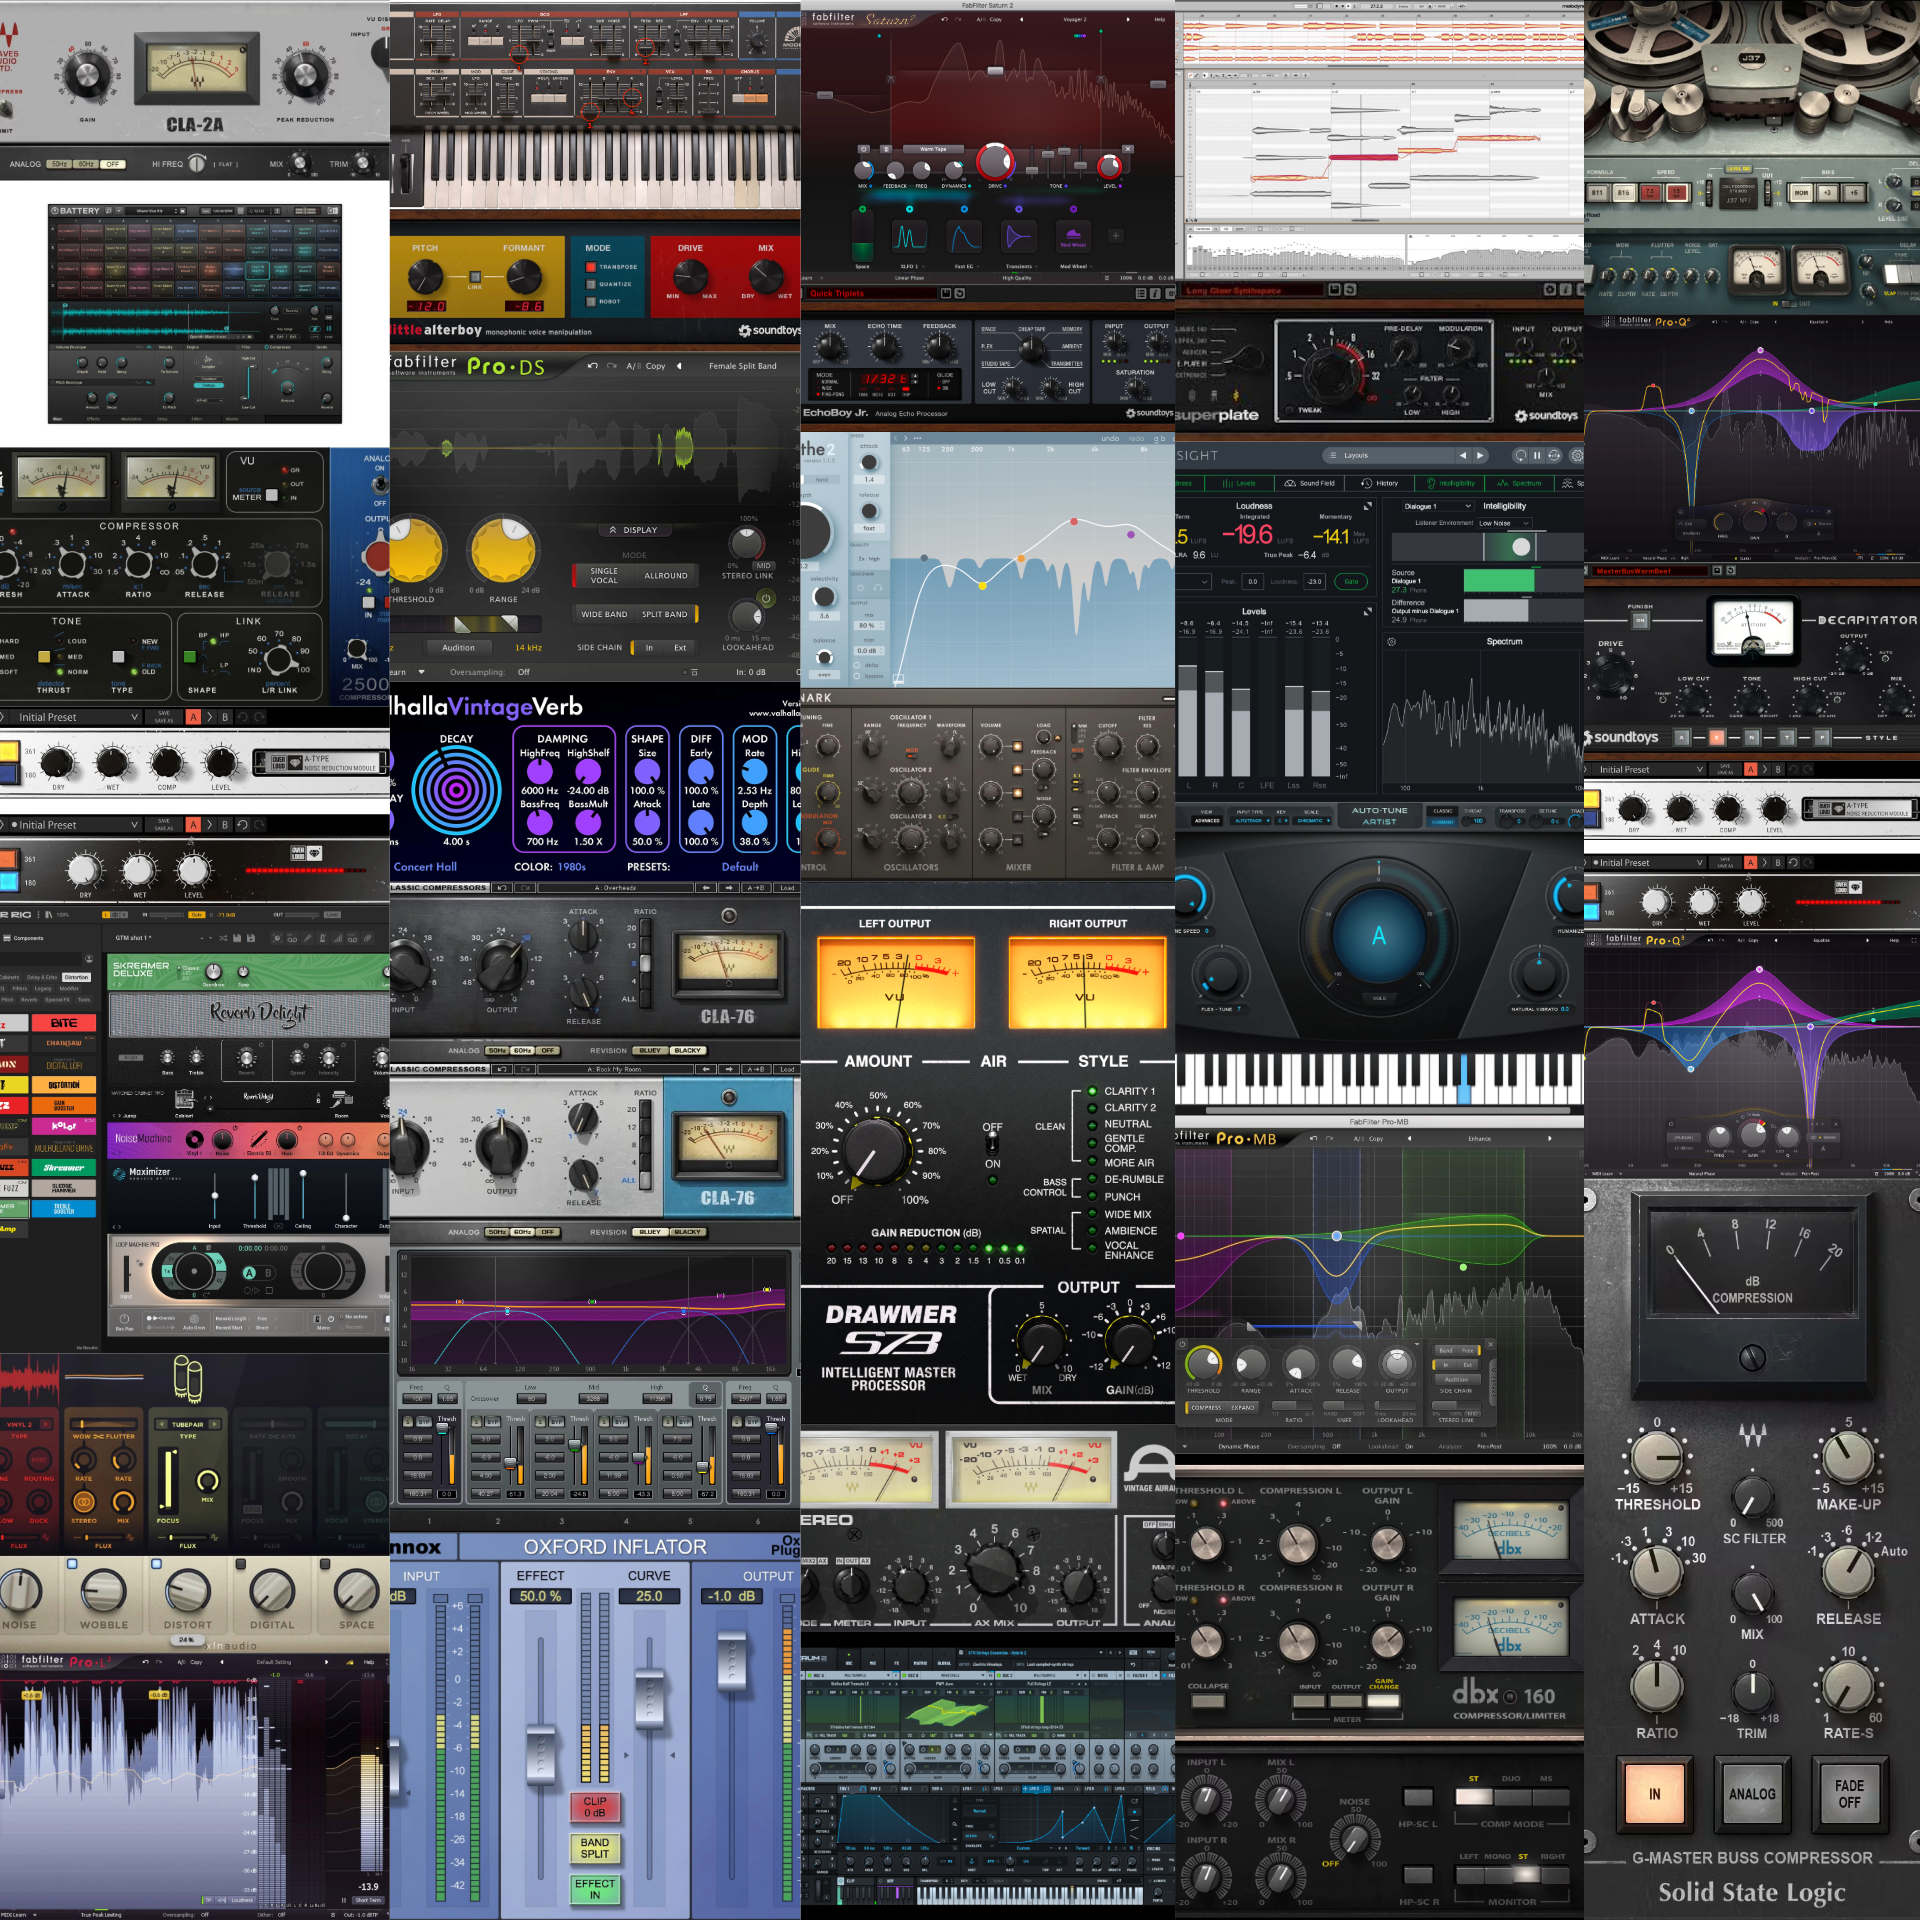Reload the MasterBusWarmBeef preset icon
Screen dimensions: 1920x1920
pyautogui.click(x=1731, y=570)
